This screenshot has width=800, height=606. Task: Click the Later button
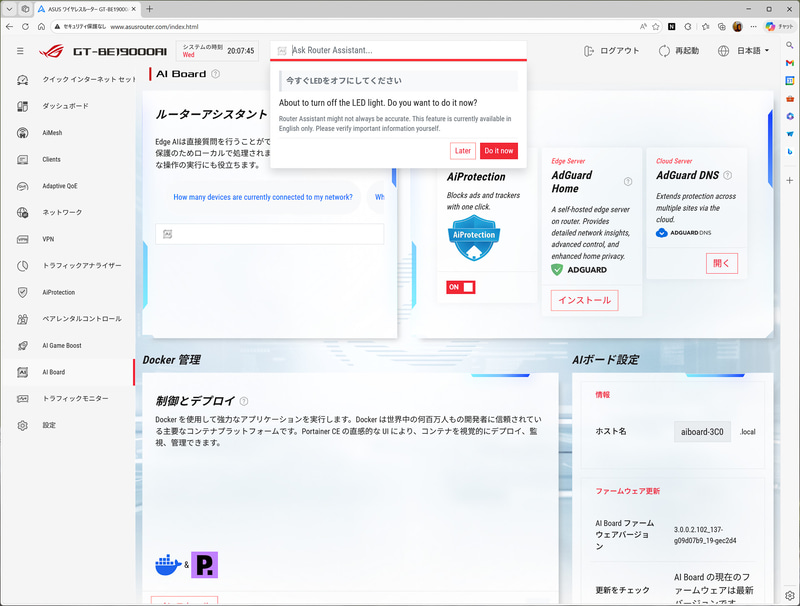click(463, 151)
